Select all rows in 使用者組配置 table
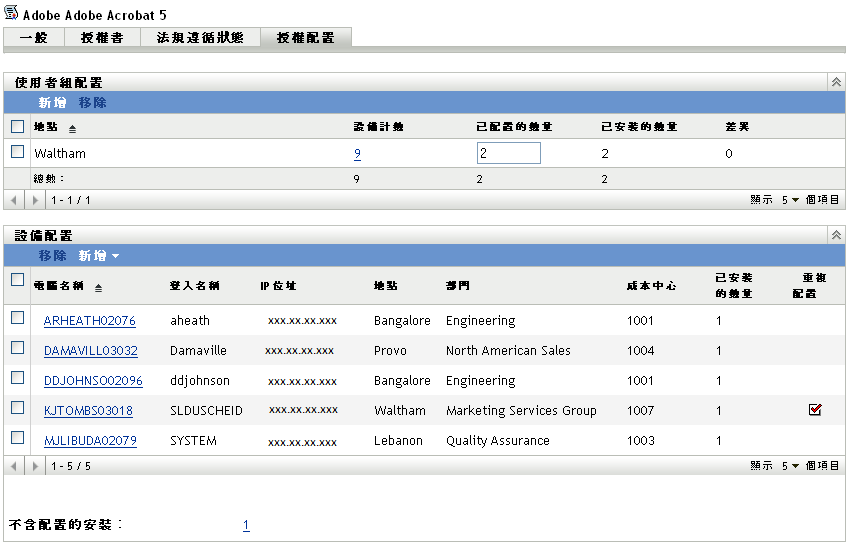This screenshot has width=848, height=544. click(x=17, y=127)
